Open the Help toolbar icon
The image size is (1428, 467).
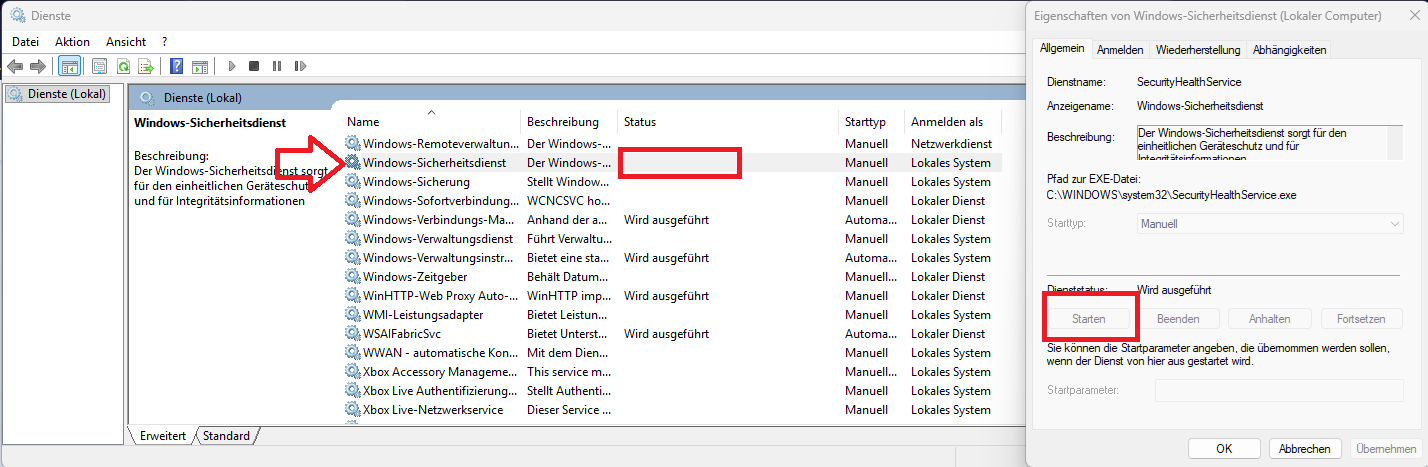[176, 66]
